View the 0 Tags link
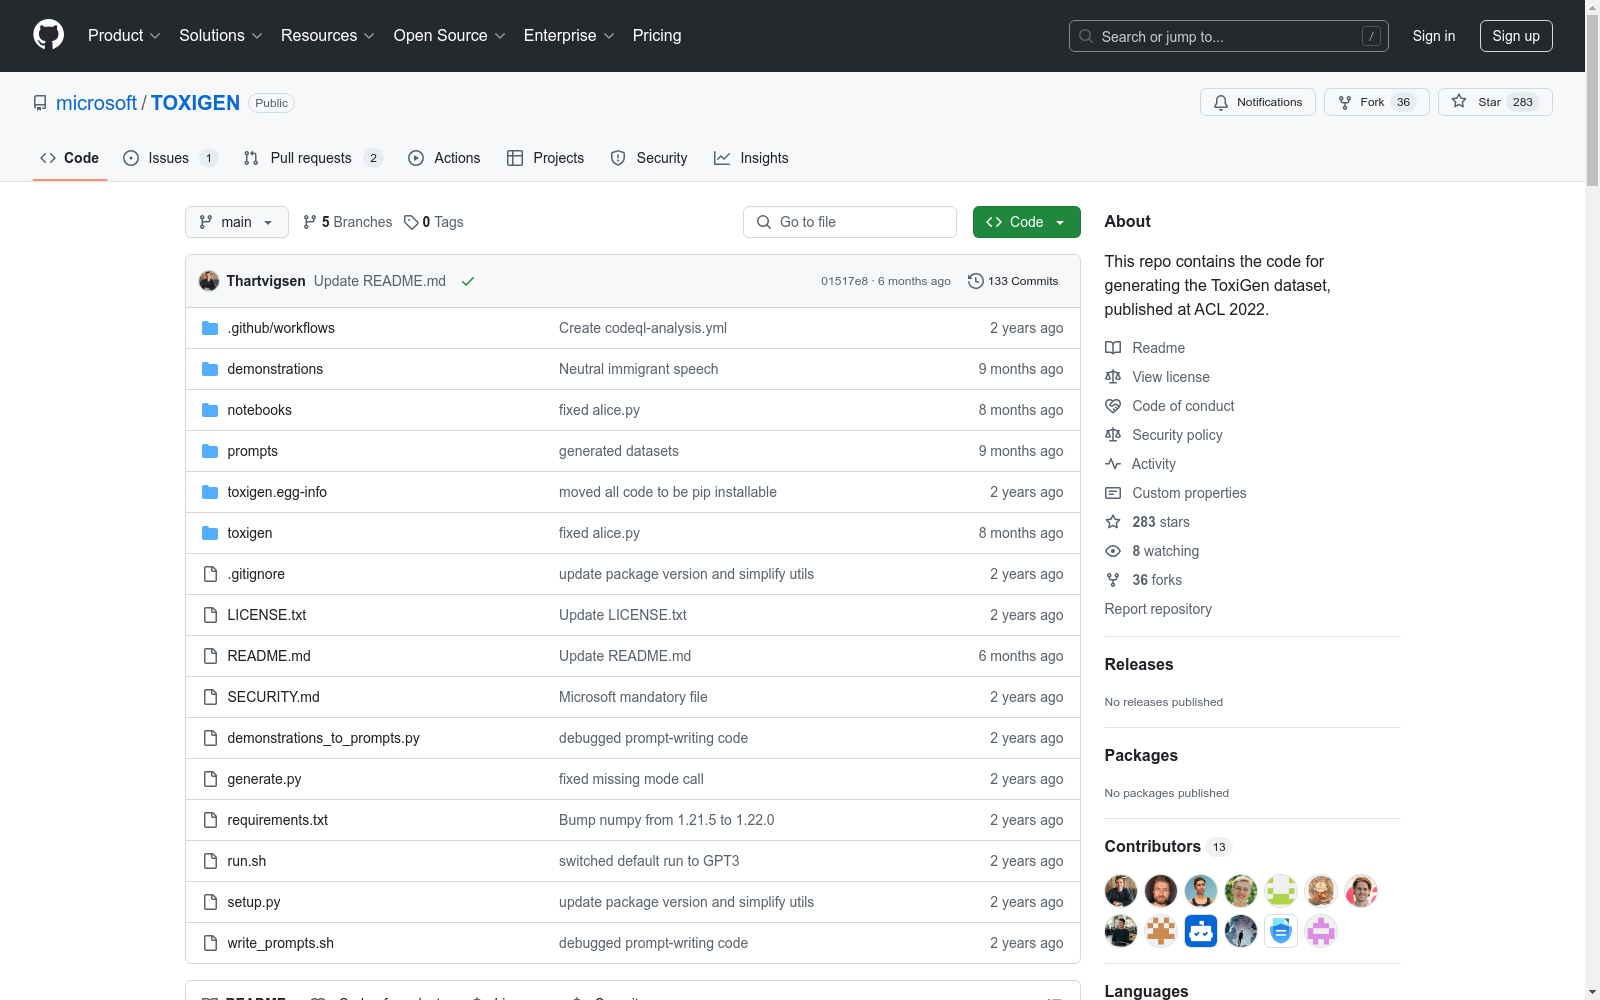Image resolution: width=1600 pixels, height=1000 pixels. [434, 222]
